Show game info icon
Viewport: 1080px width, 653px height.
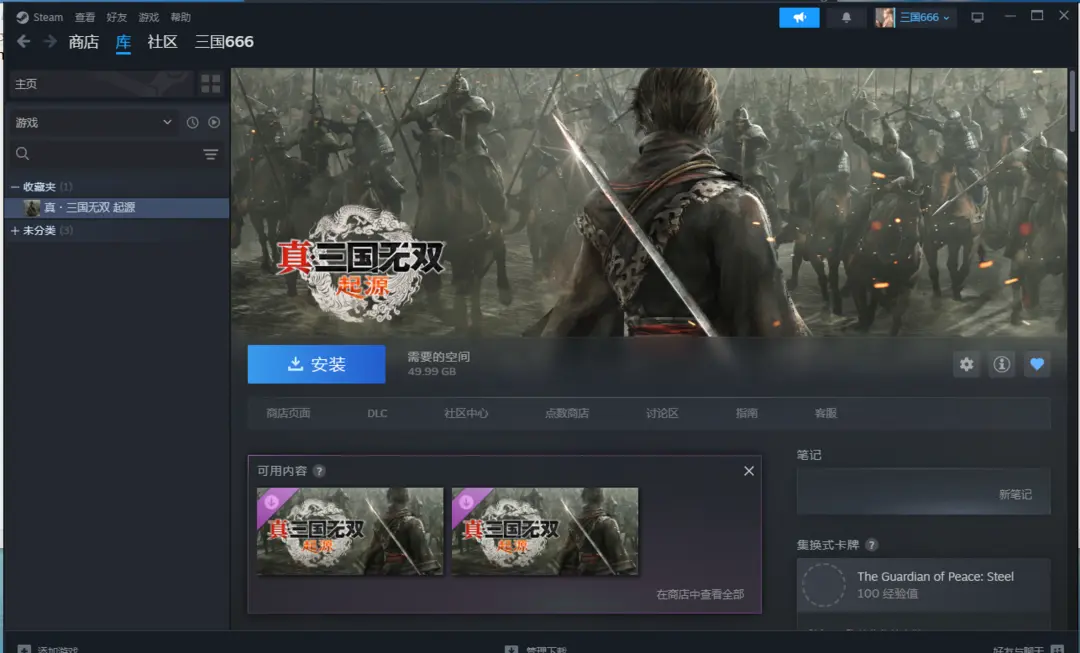tap(1001, 364)
